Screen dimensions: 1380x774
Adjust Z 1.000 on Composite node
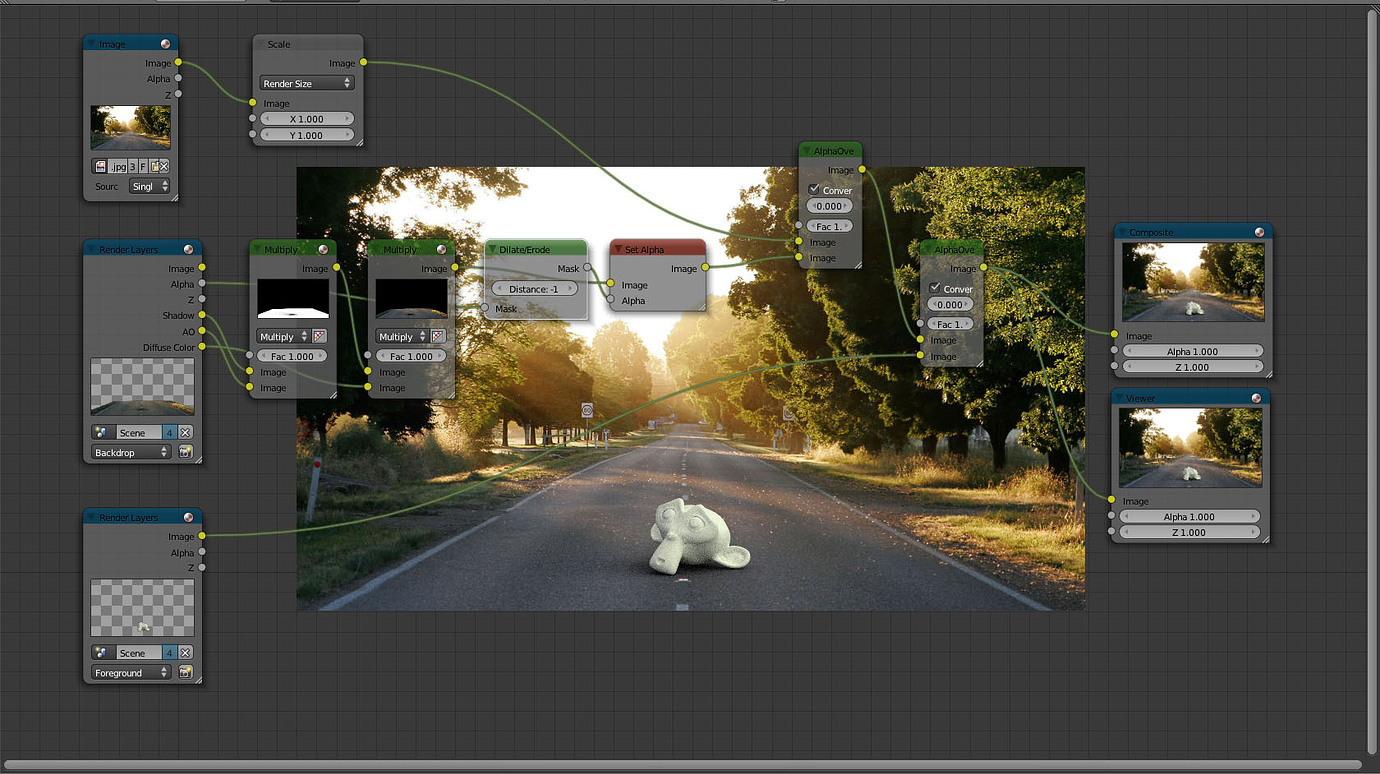1193,367
